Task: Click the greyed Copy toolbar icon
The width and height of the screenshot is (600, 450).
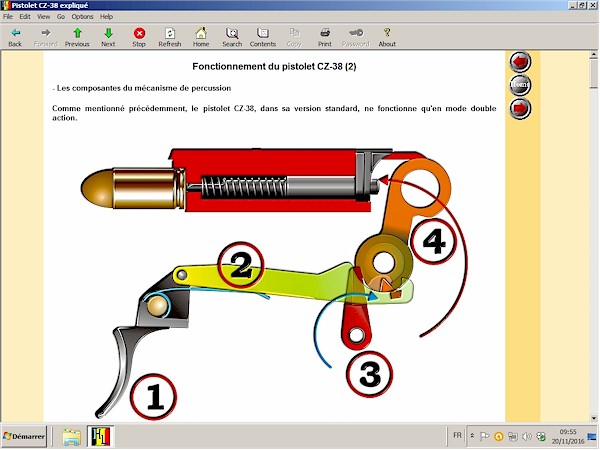Action: (x=294, y=38)
